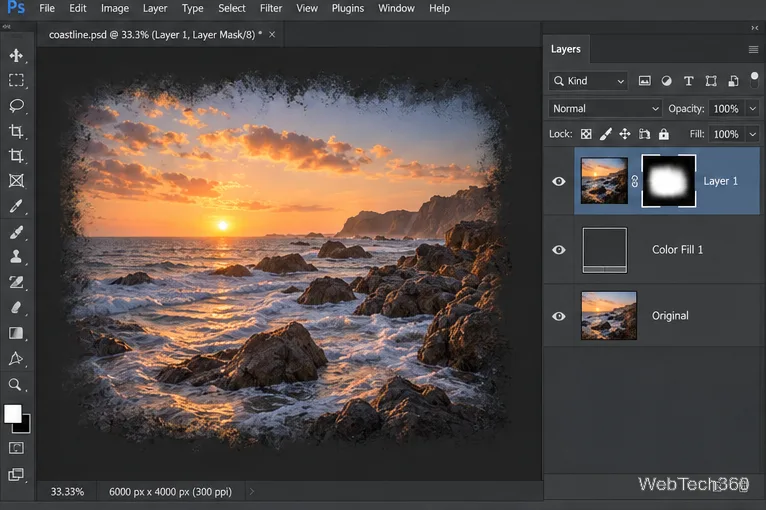Screen dimensions: 766x510
Task: Select the Clone Stamp tool
Action: 16,257
